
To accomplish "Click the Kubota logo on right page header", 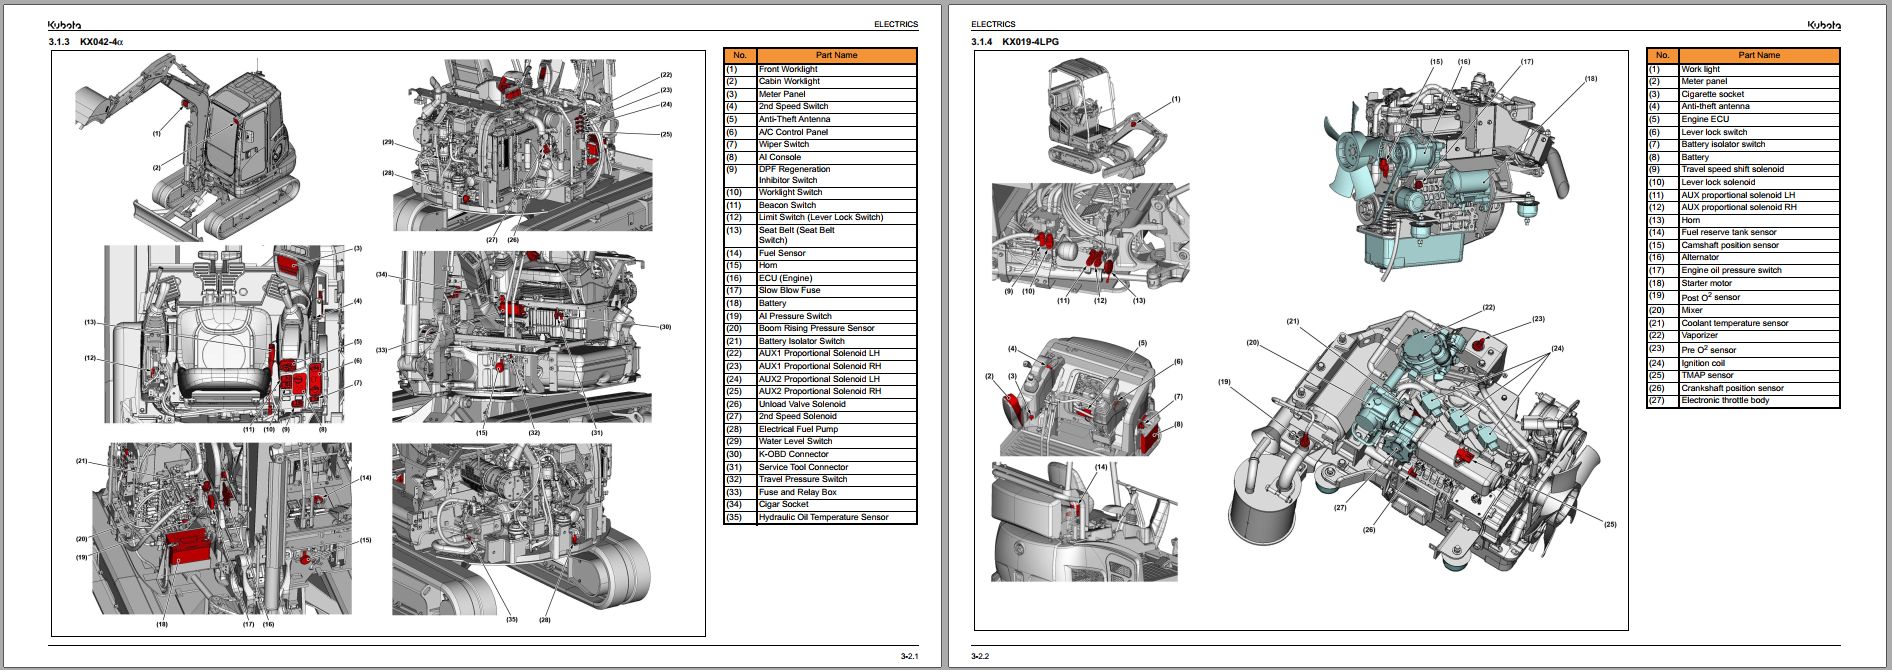I will tap(1824, 24).
